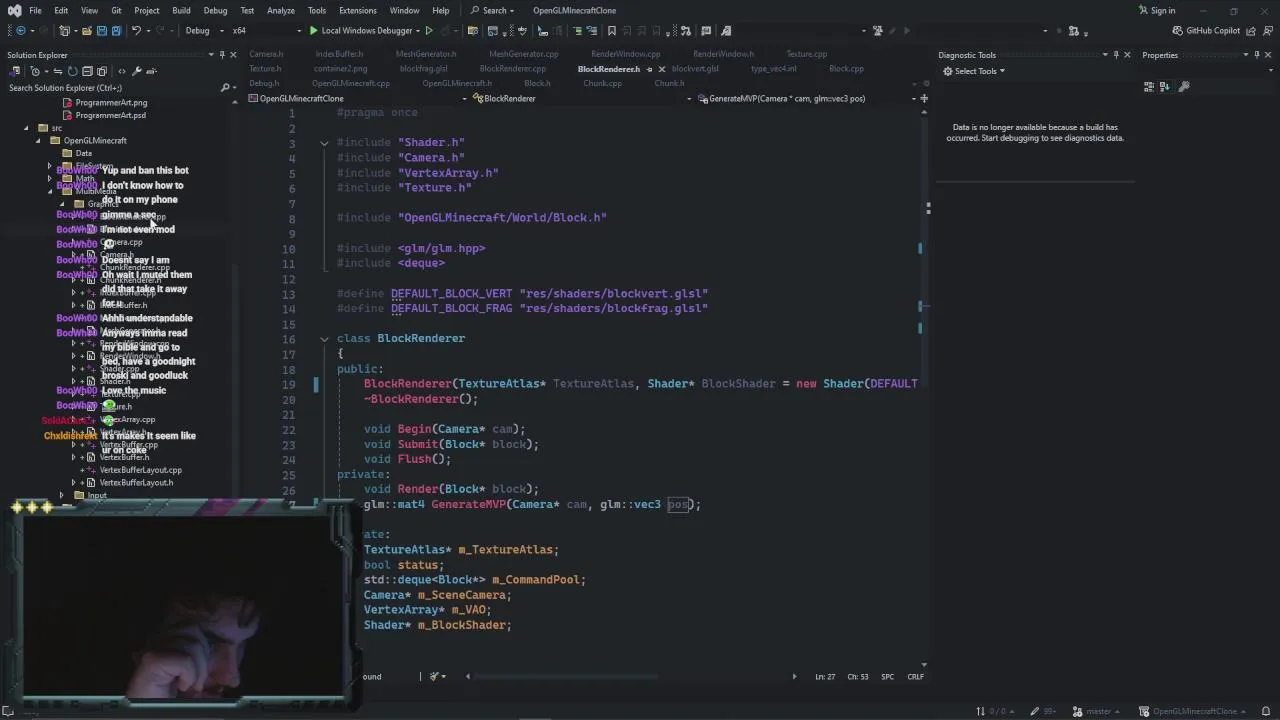The image size is (1280, 720).
Task: Click the Save All toolbar icon
Action: point(115,31)
